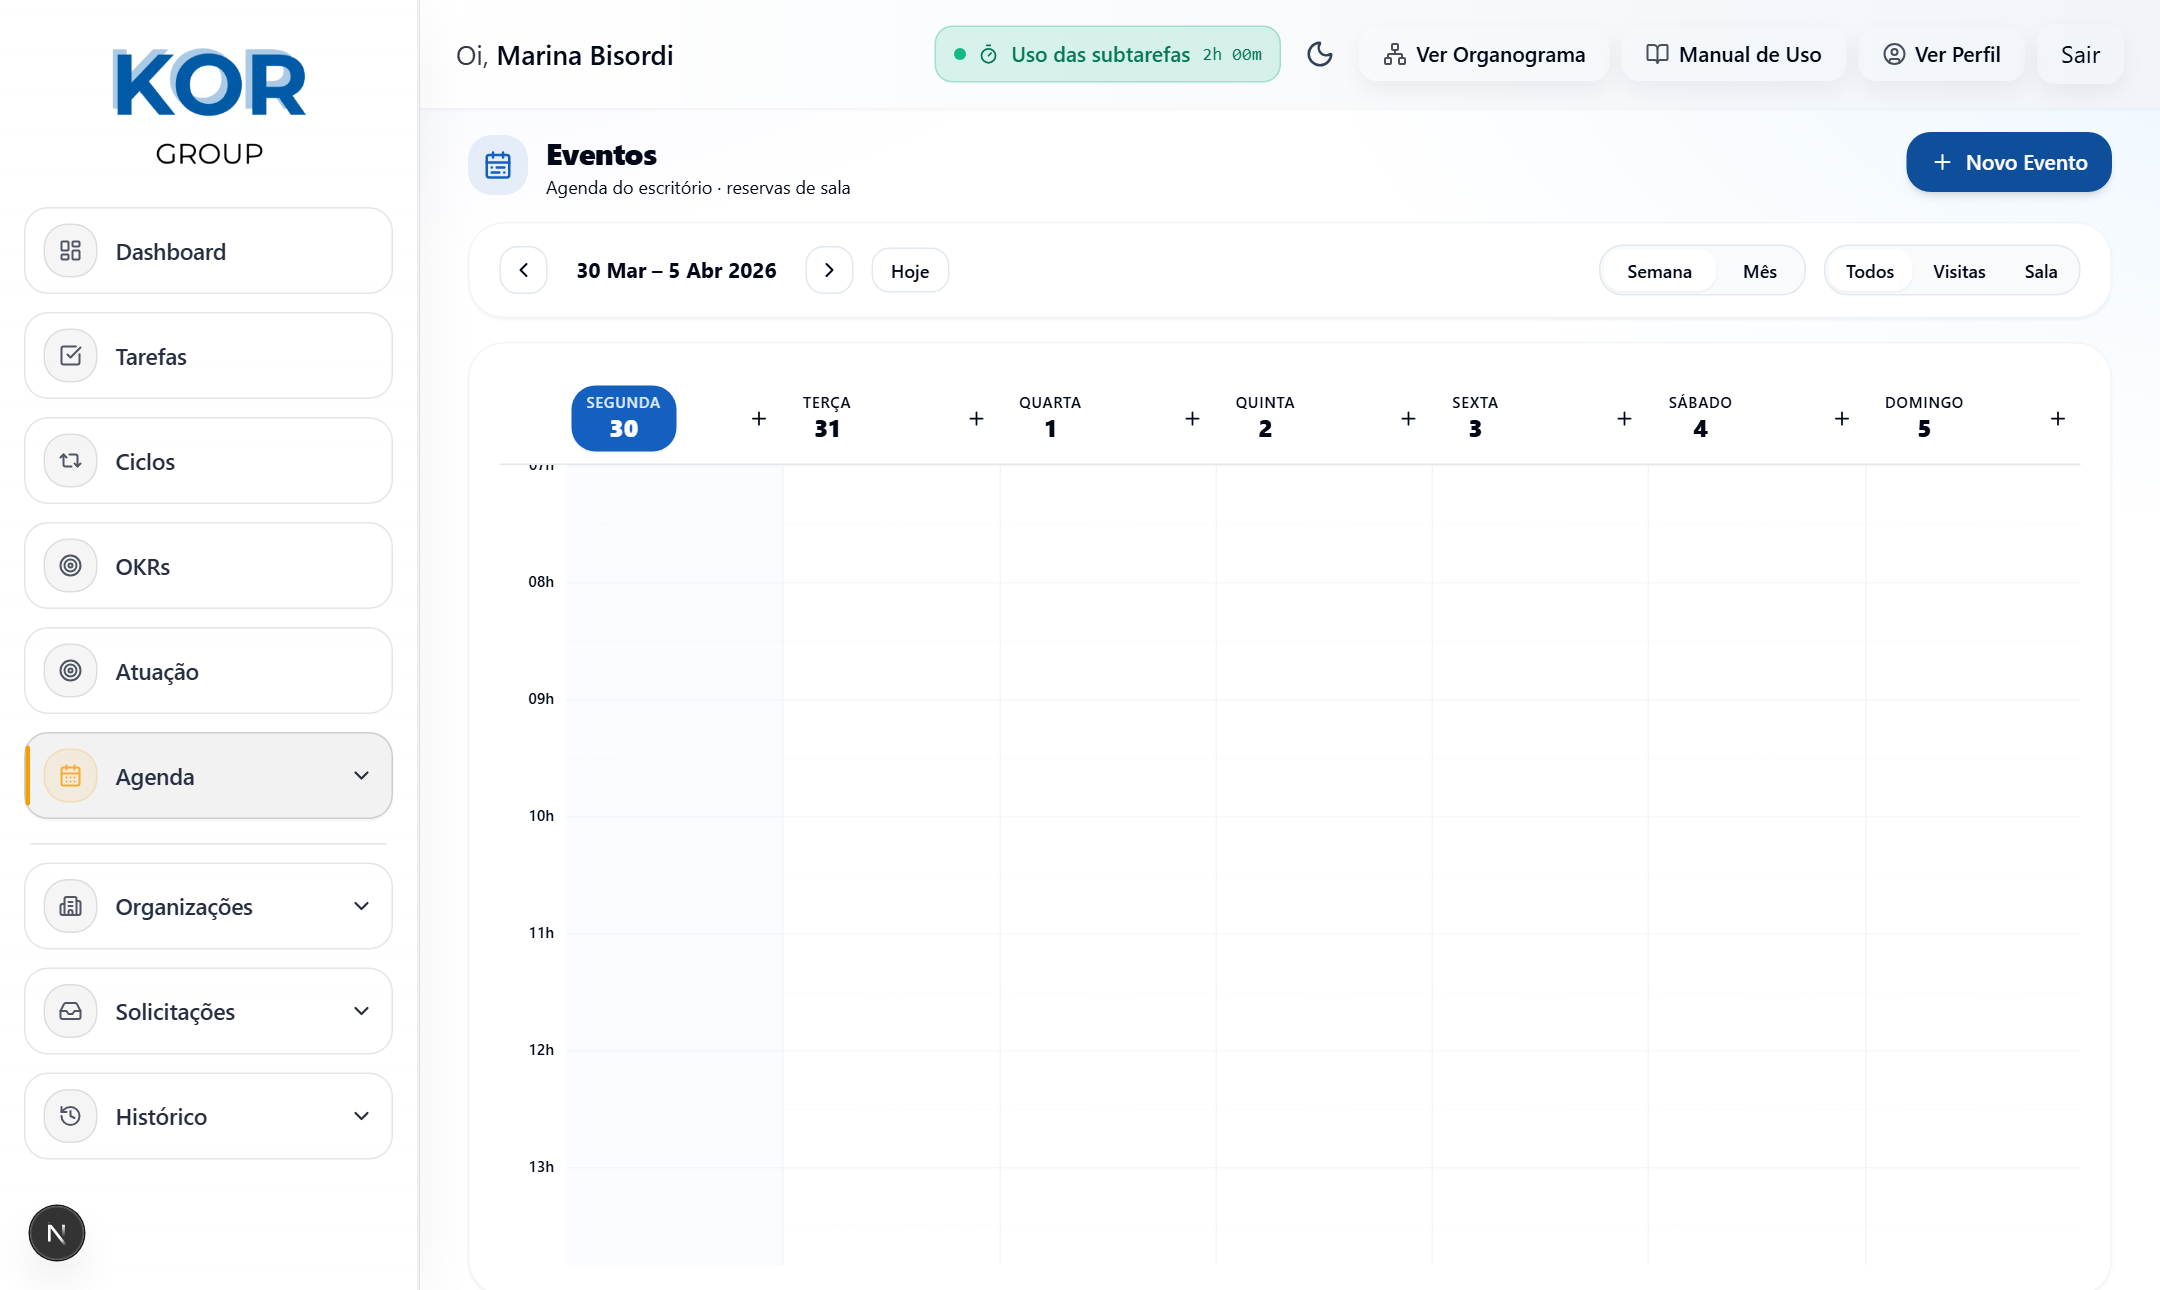Click the Uso das subtarefas timer pill

tap(1107, 54)
